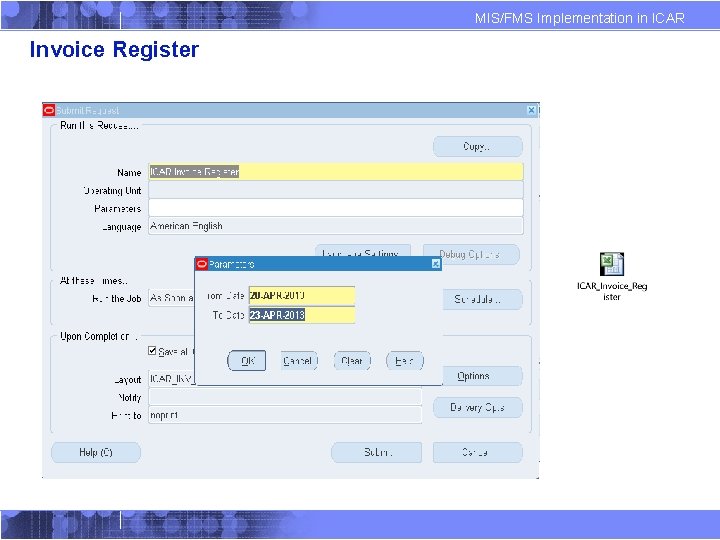Image resolution: width=720 pixels, height=540 pixels.
Task: Click the Layout field
Action: tap(172, 379)
